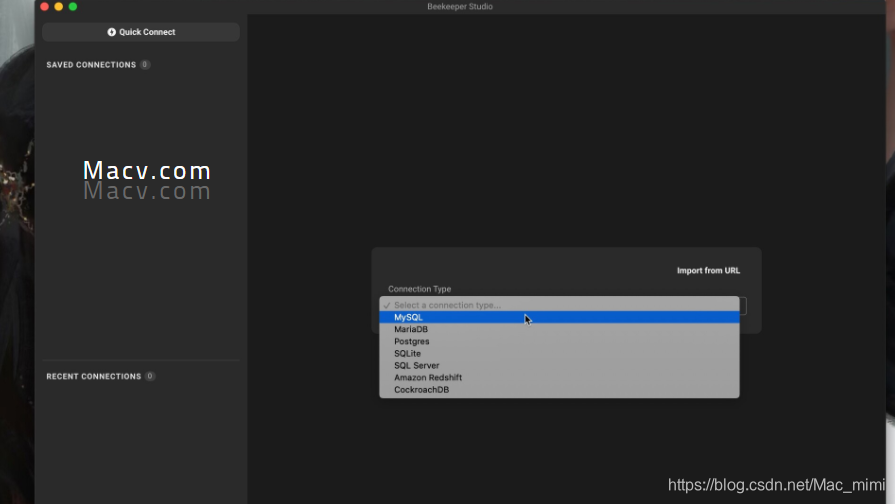Close the Beekeeper Studio window
The image size is (895, 504).
(45, 7)
